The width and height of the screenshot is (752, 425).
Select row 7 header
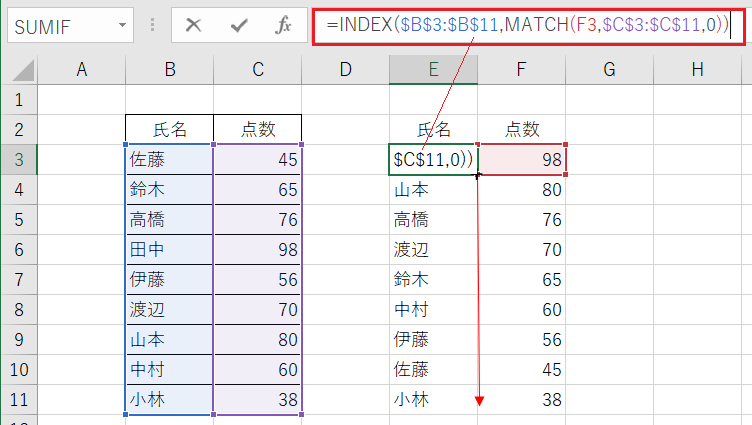[x=19, y=280]
